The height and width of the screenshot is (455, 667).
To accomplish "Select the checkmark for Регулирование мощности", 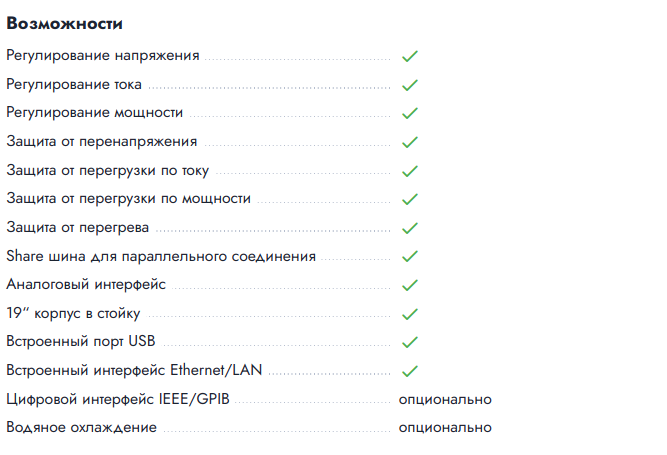I will click(x=408, y=113).
